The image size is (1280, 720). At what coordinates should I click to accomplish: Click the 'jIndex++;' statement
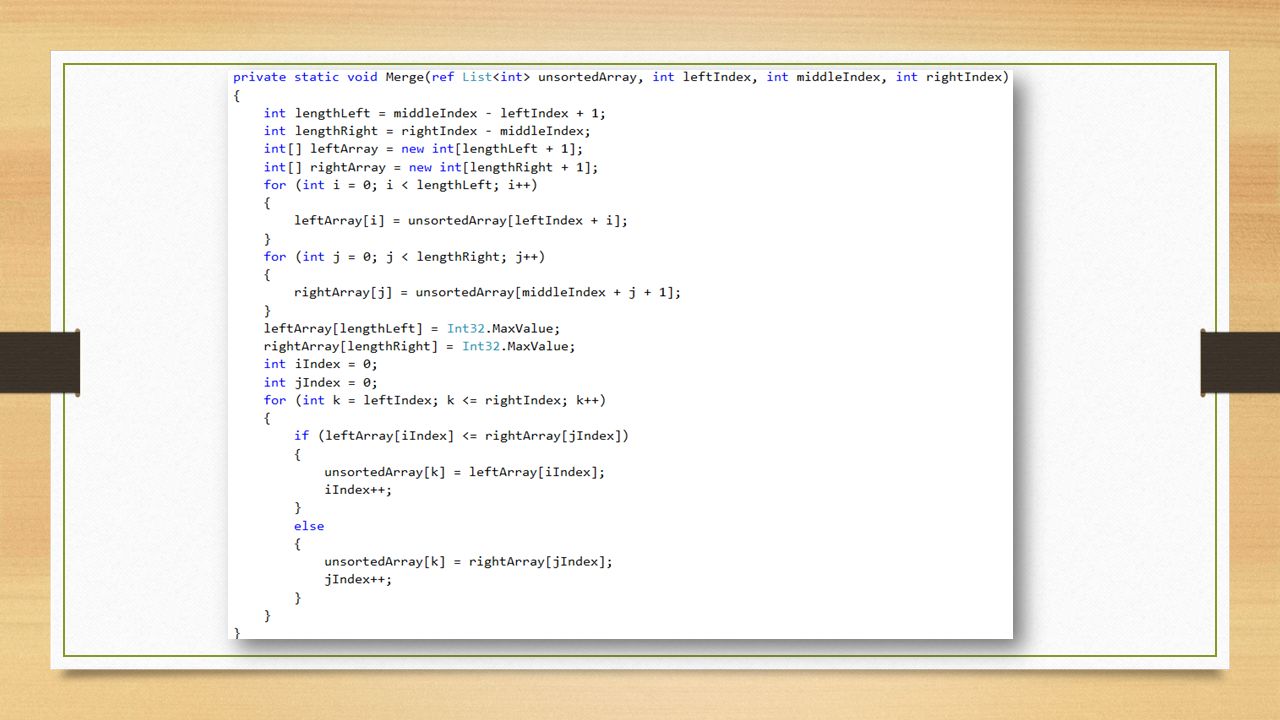(x=358, y=580)
